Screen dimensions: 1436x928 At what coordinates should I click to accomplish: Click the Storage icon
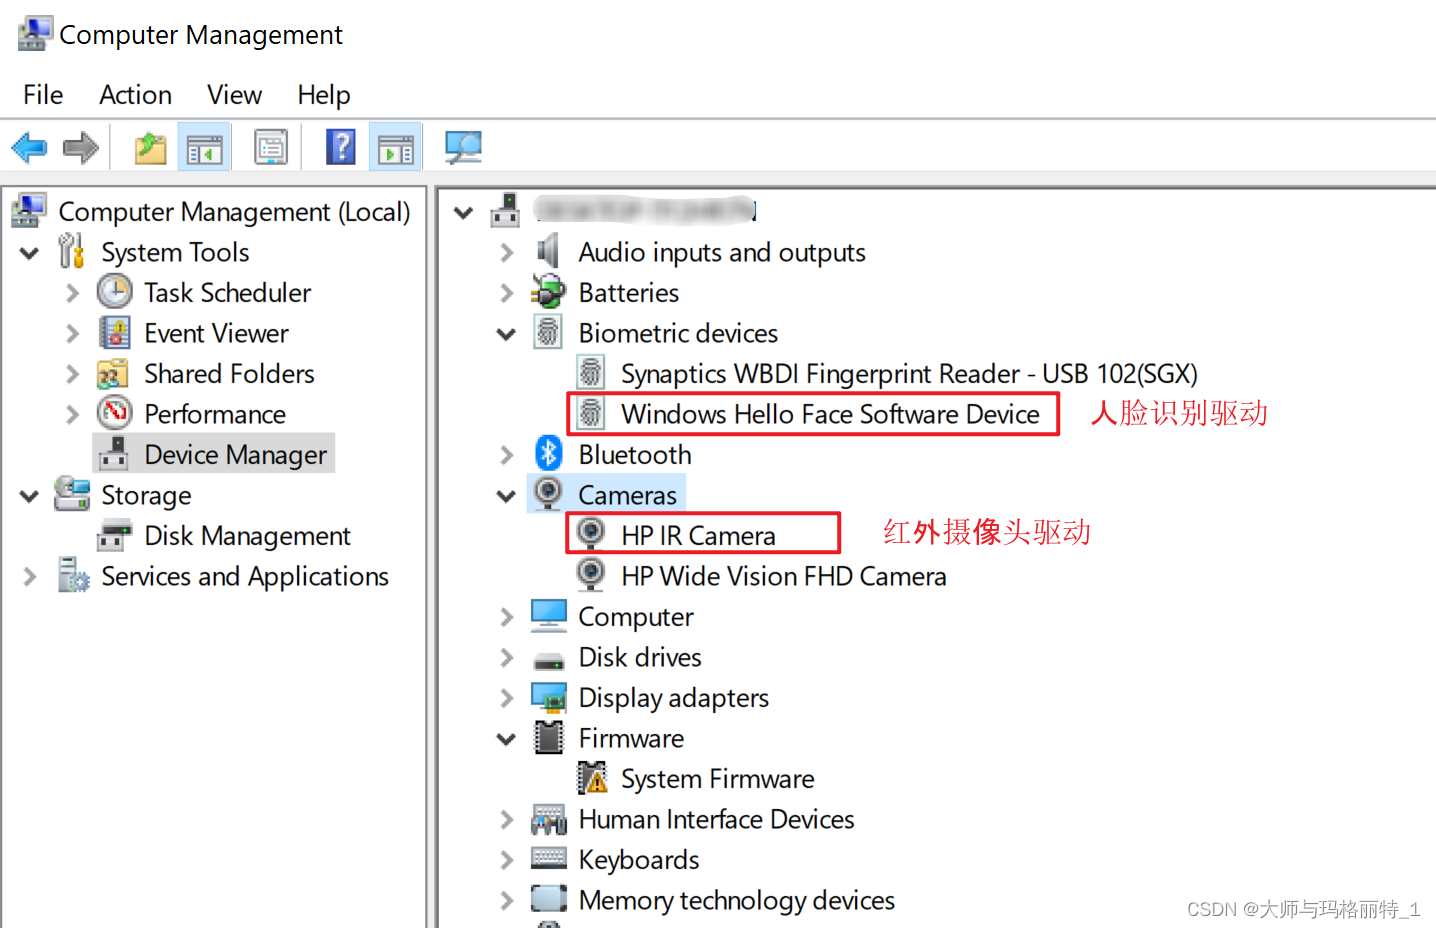click(x=72, y=494)
